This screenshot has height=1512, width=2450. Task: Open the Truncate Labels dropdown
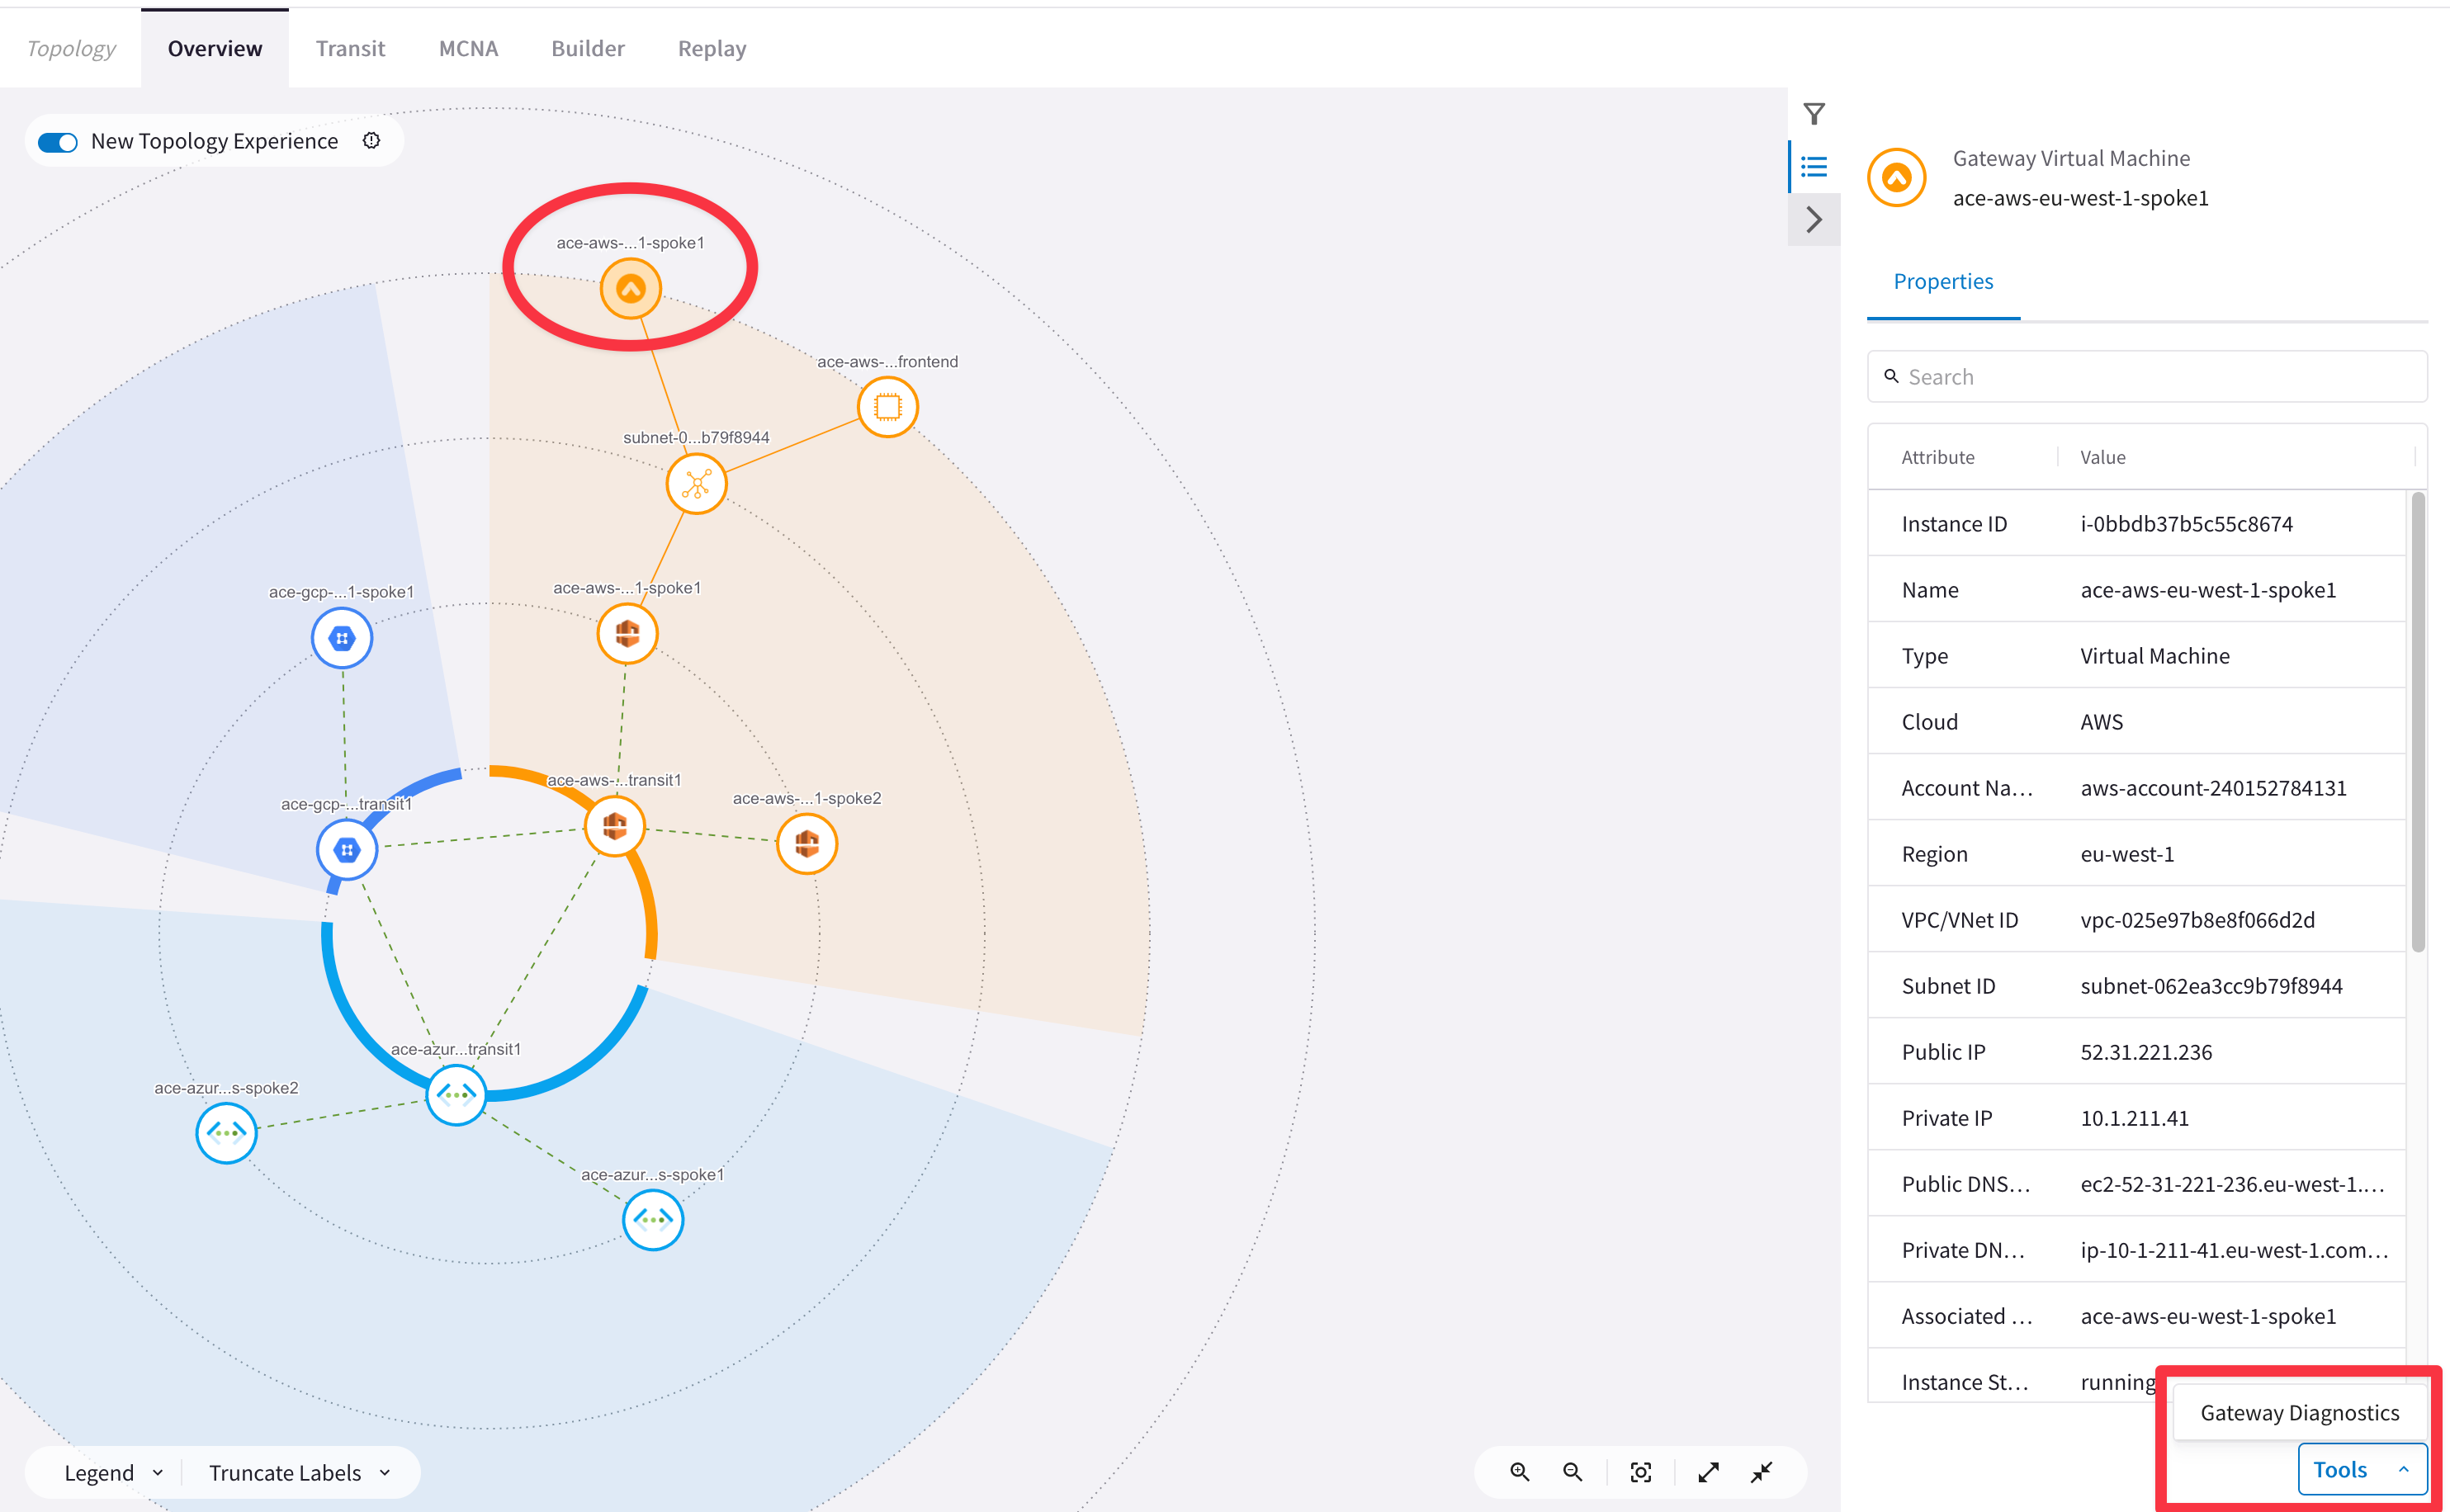tap(299, 1473)
